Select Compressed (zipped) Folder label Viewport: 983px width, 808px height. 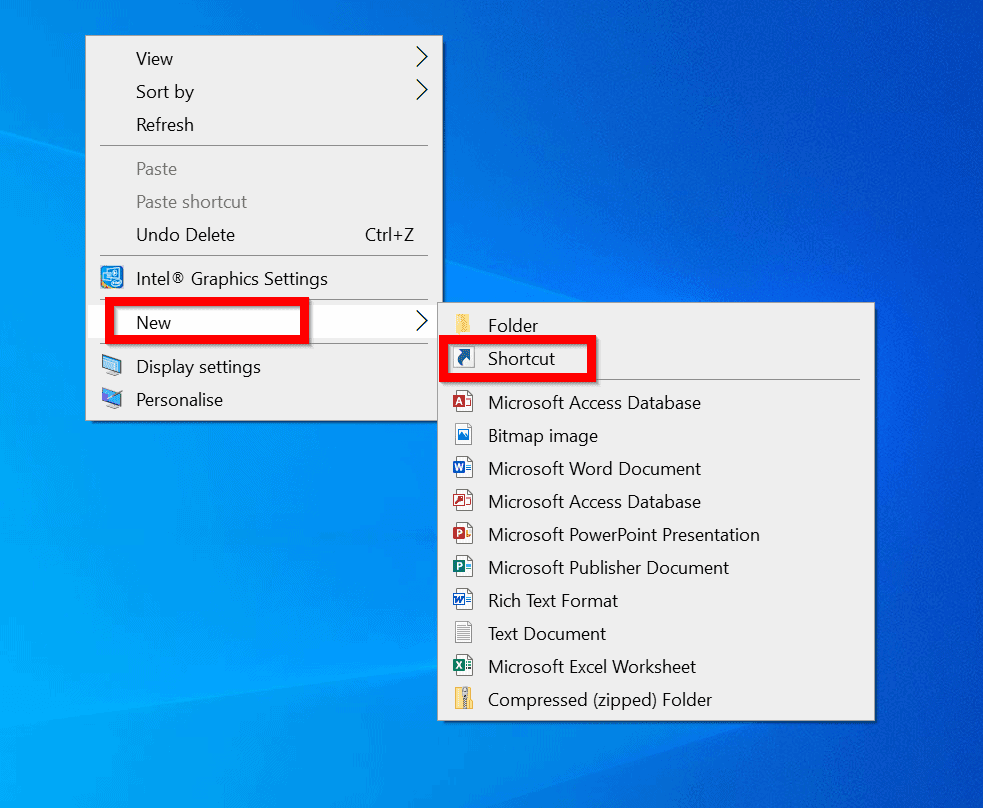[600, 700]
